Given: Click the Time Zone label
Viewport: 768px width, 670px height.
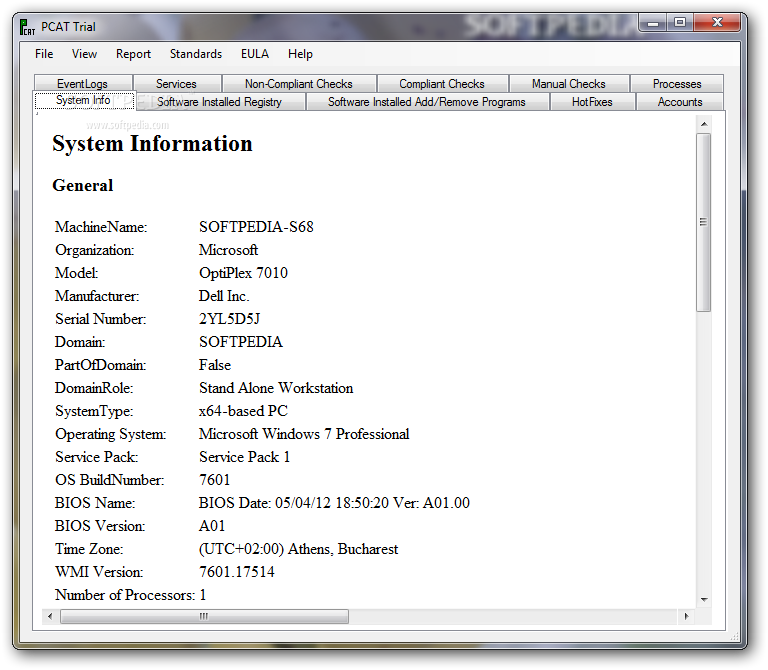Looking at the screenshot, I should 89,549.
